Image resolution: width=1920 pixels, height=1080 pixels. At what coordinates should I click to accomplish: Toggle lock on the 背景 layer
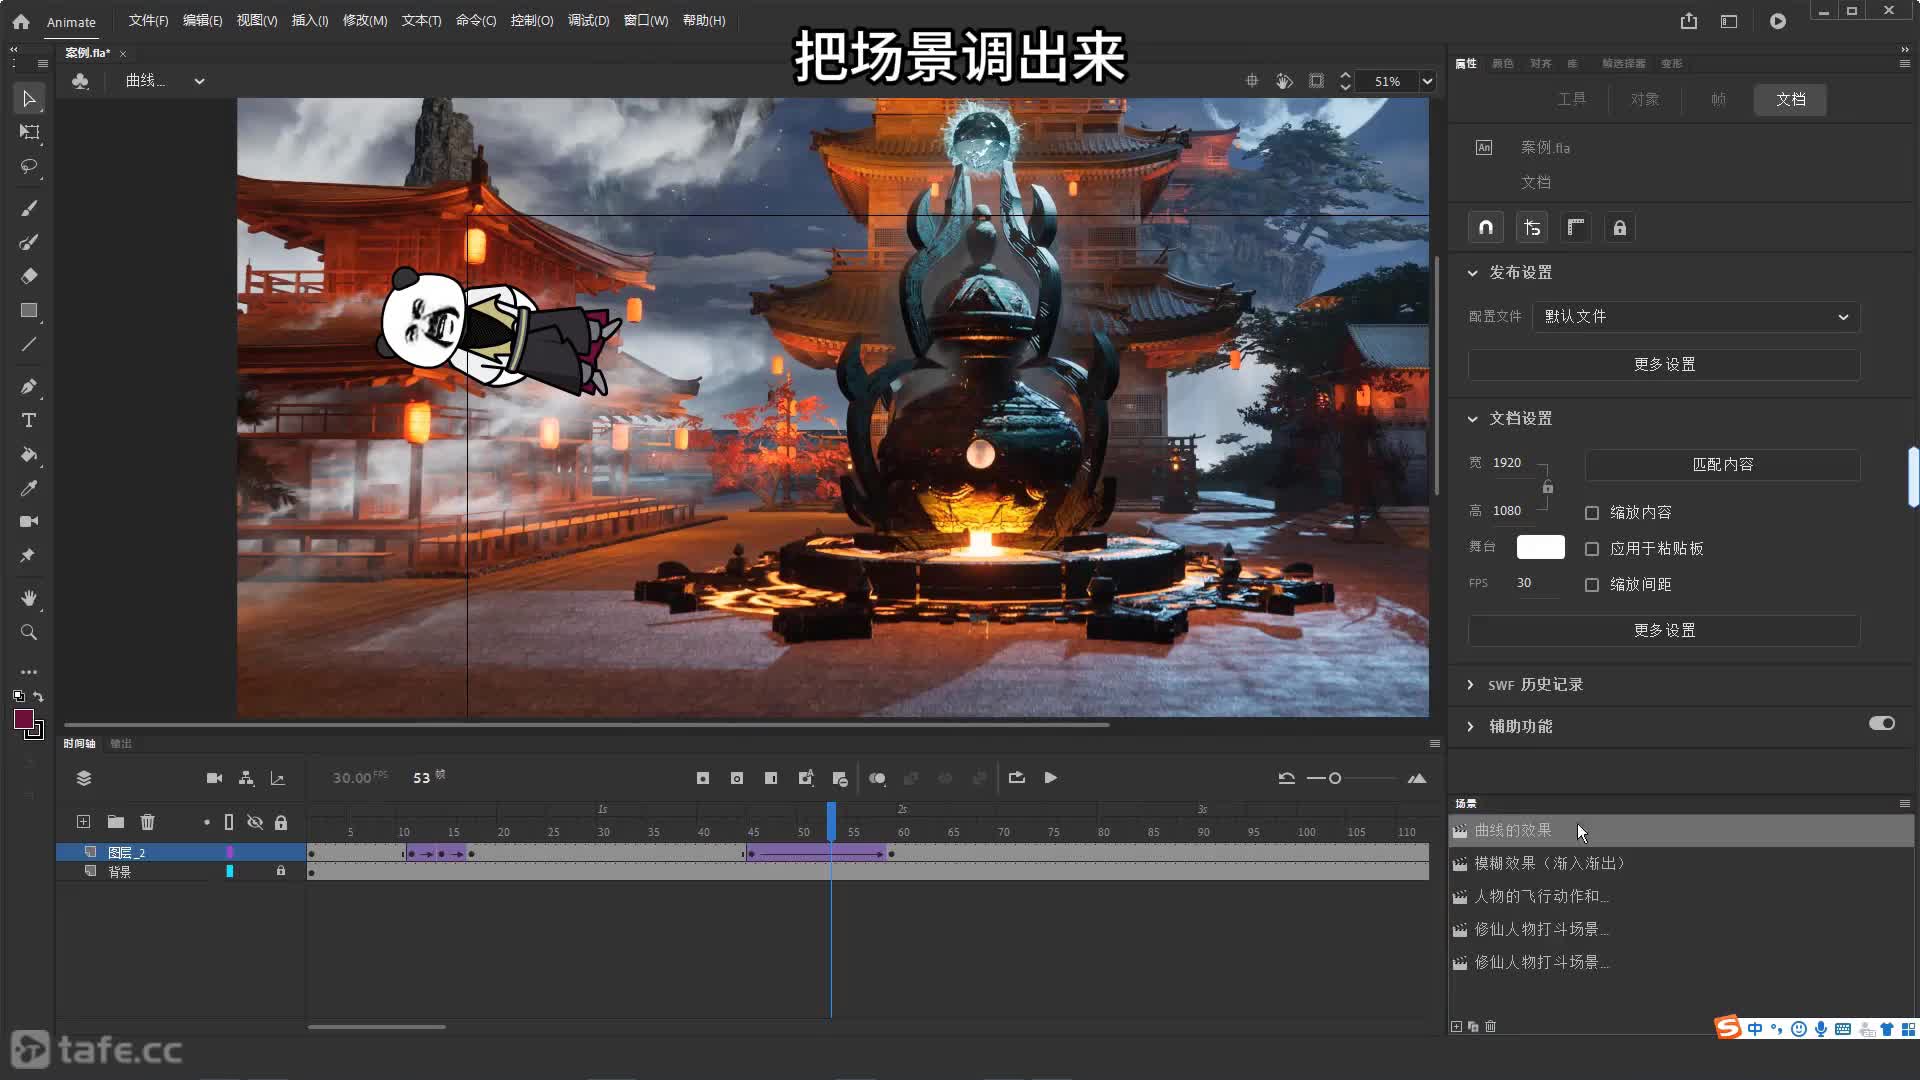[x=281, y=871]
